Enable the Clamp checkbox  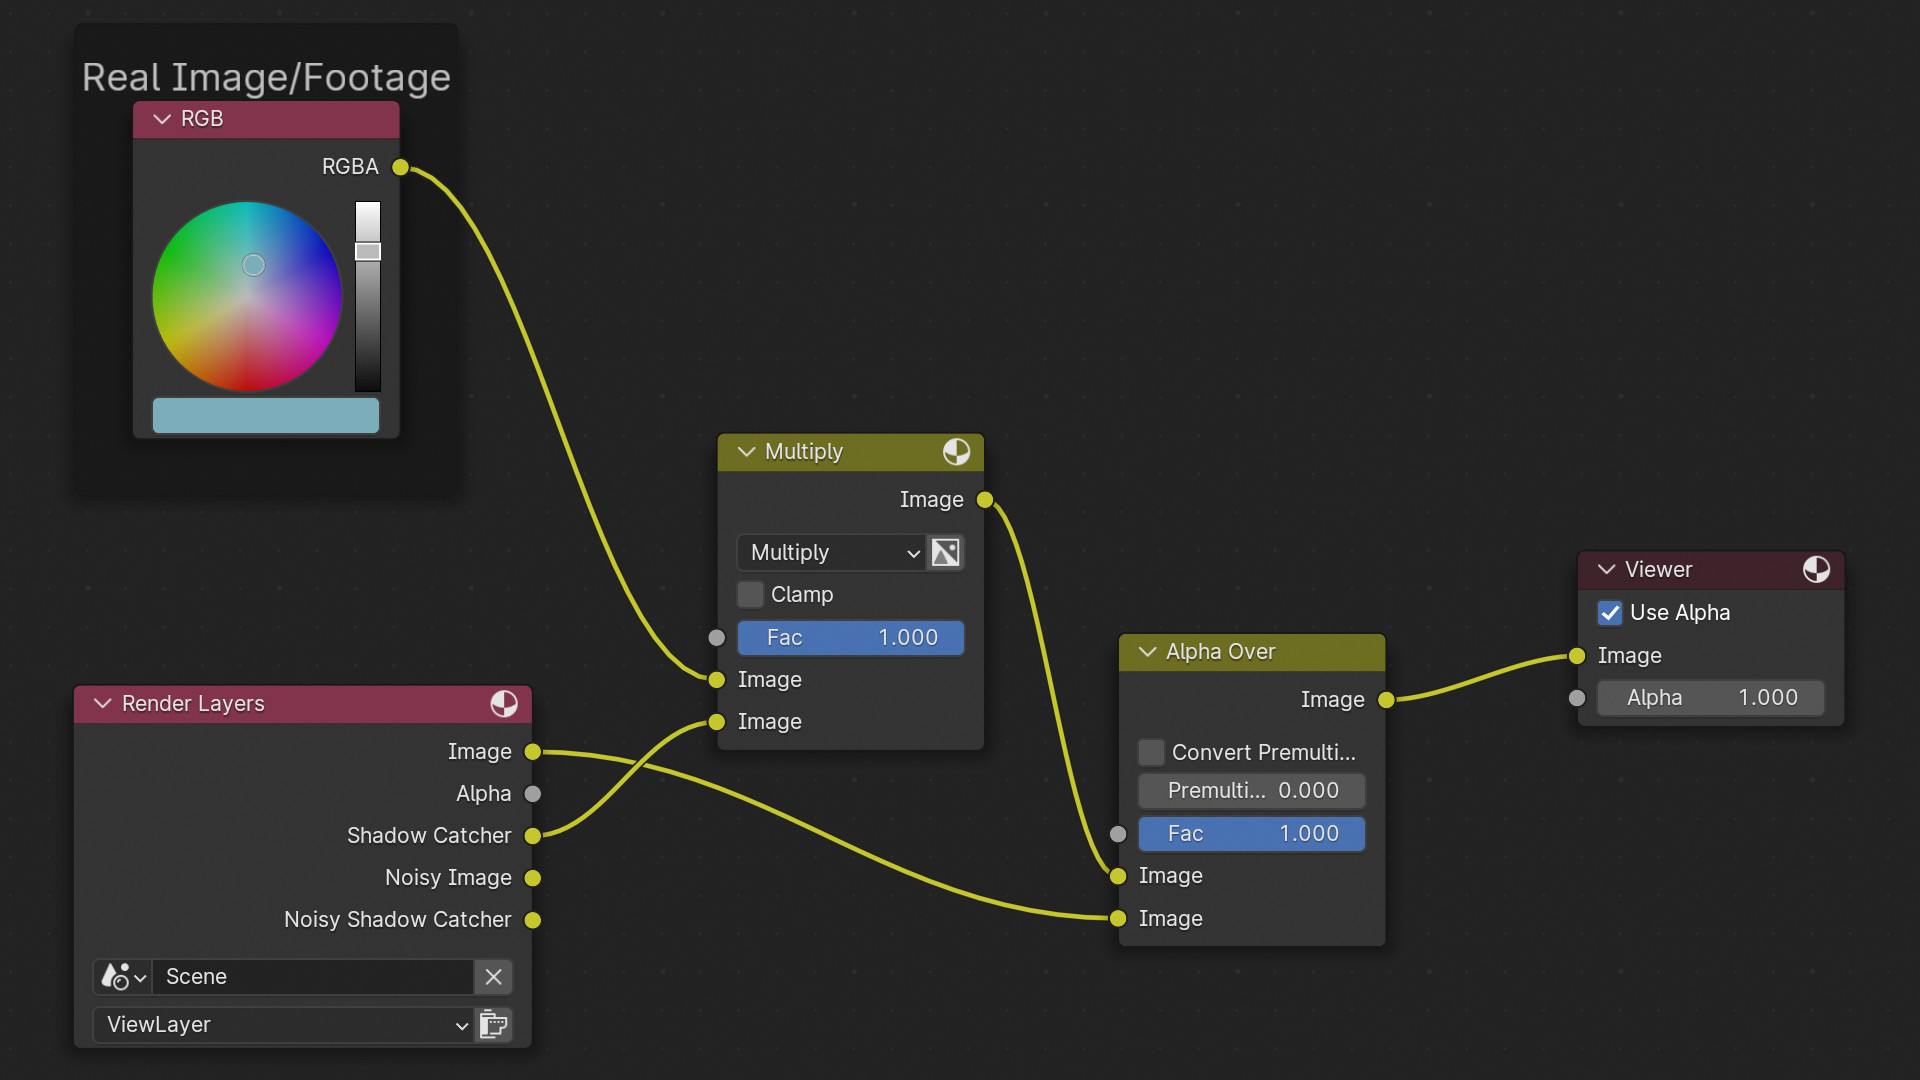click(750, 595)
